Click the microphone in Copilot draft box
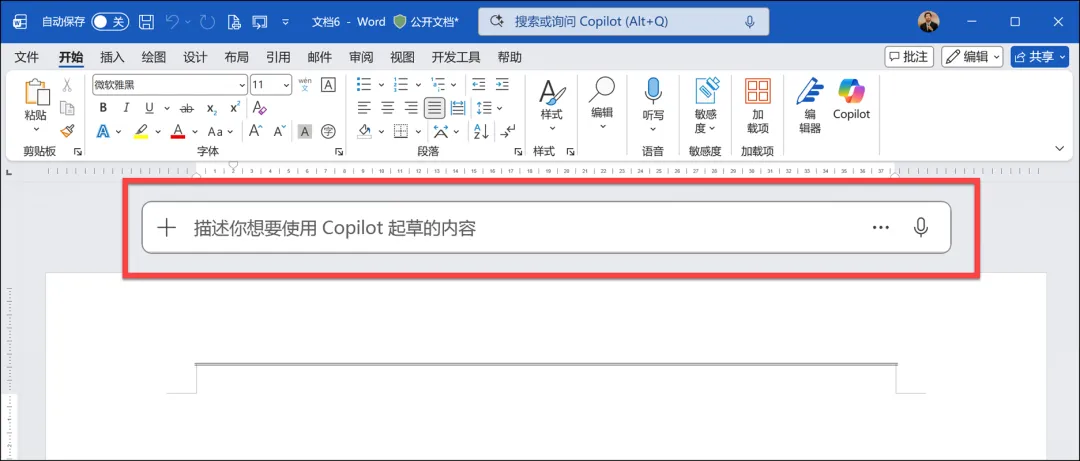1080x461 pixels. 920,227
